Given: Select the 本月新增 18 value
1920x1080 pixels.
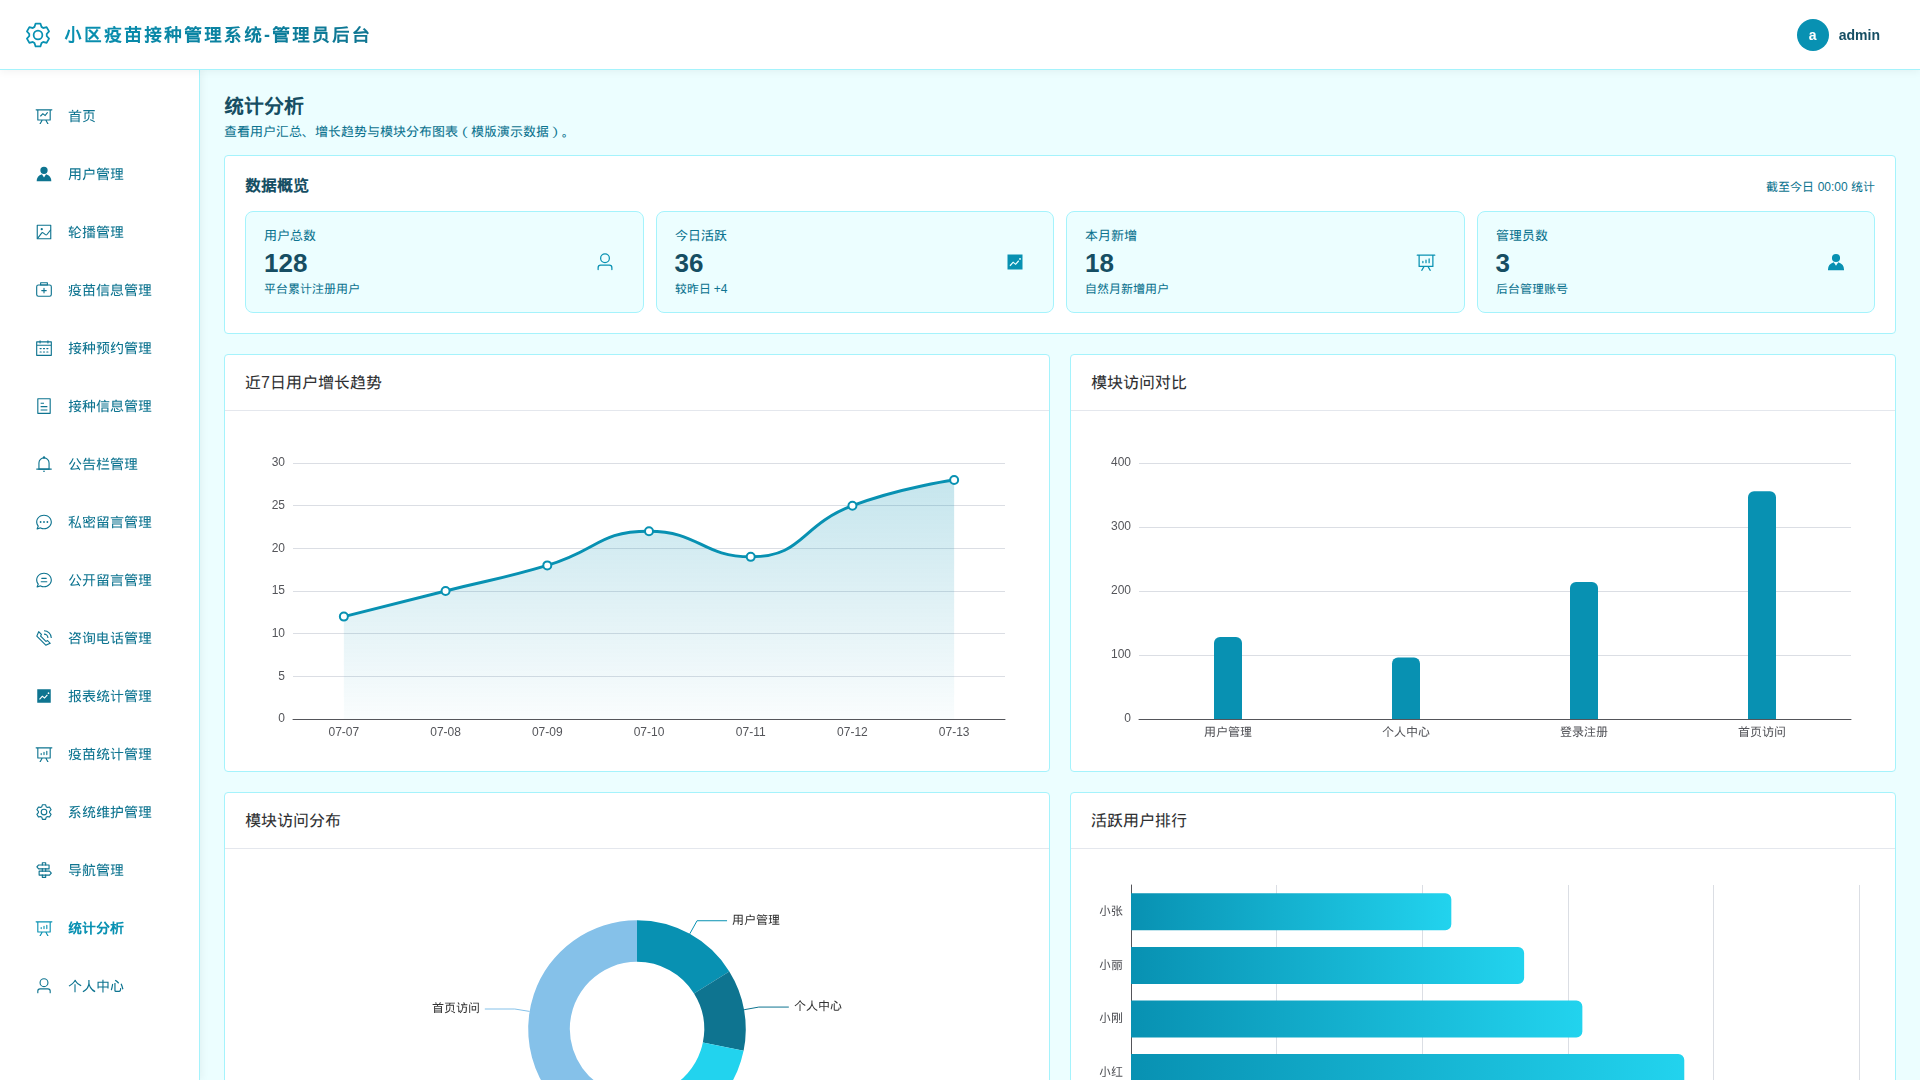Looking at the screenshot, I should click(1100, 263).
